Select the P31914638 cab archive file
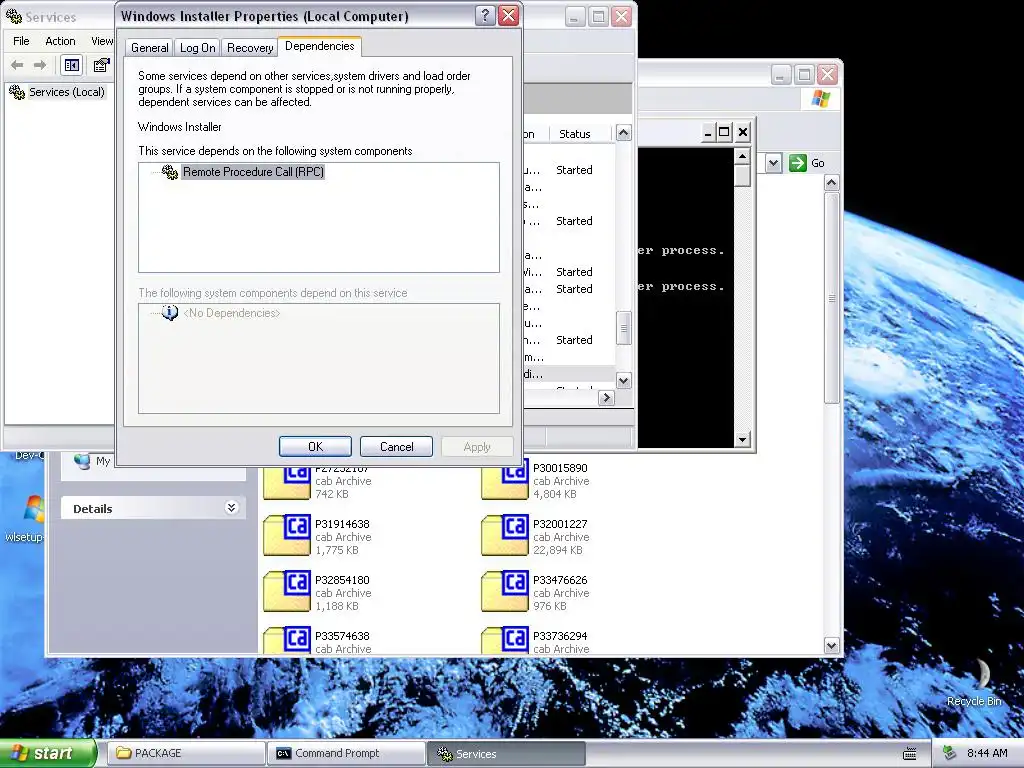This screenshot has height=768, width=1024. [x=317, y=536]
